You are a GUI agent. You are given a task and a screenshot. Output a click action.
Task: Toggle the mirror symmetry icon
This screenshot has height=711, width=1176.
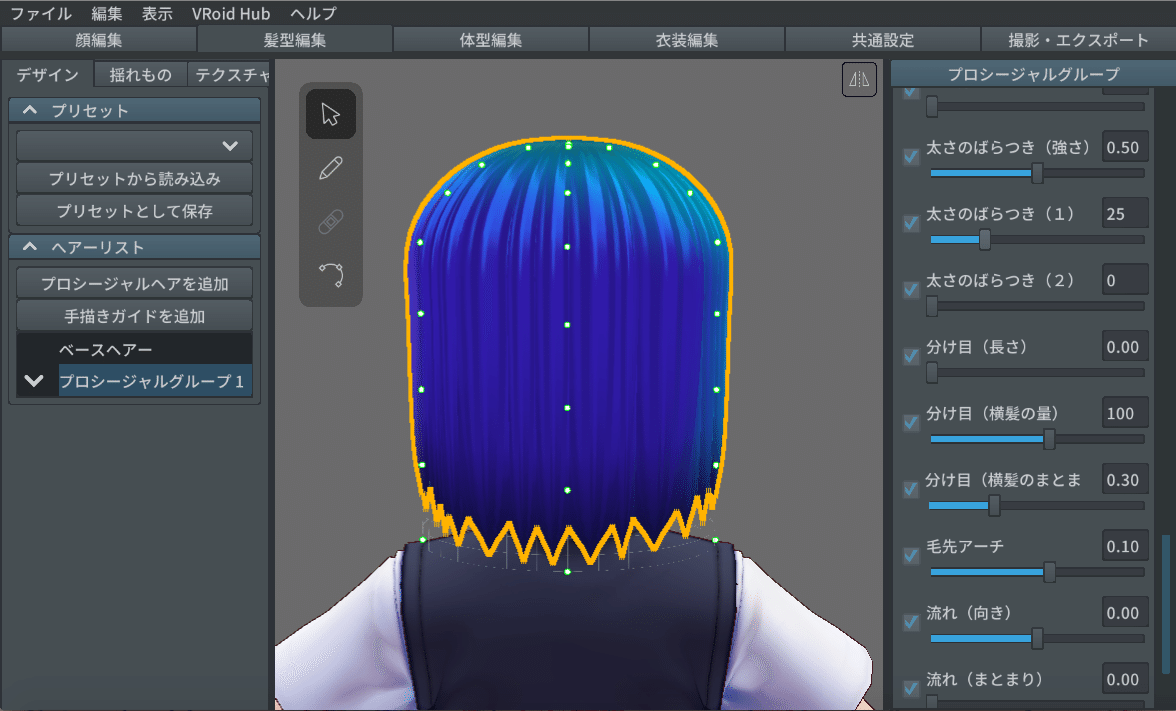coord(859,79)
